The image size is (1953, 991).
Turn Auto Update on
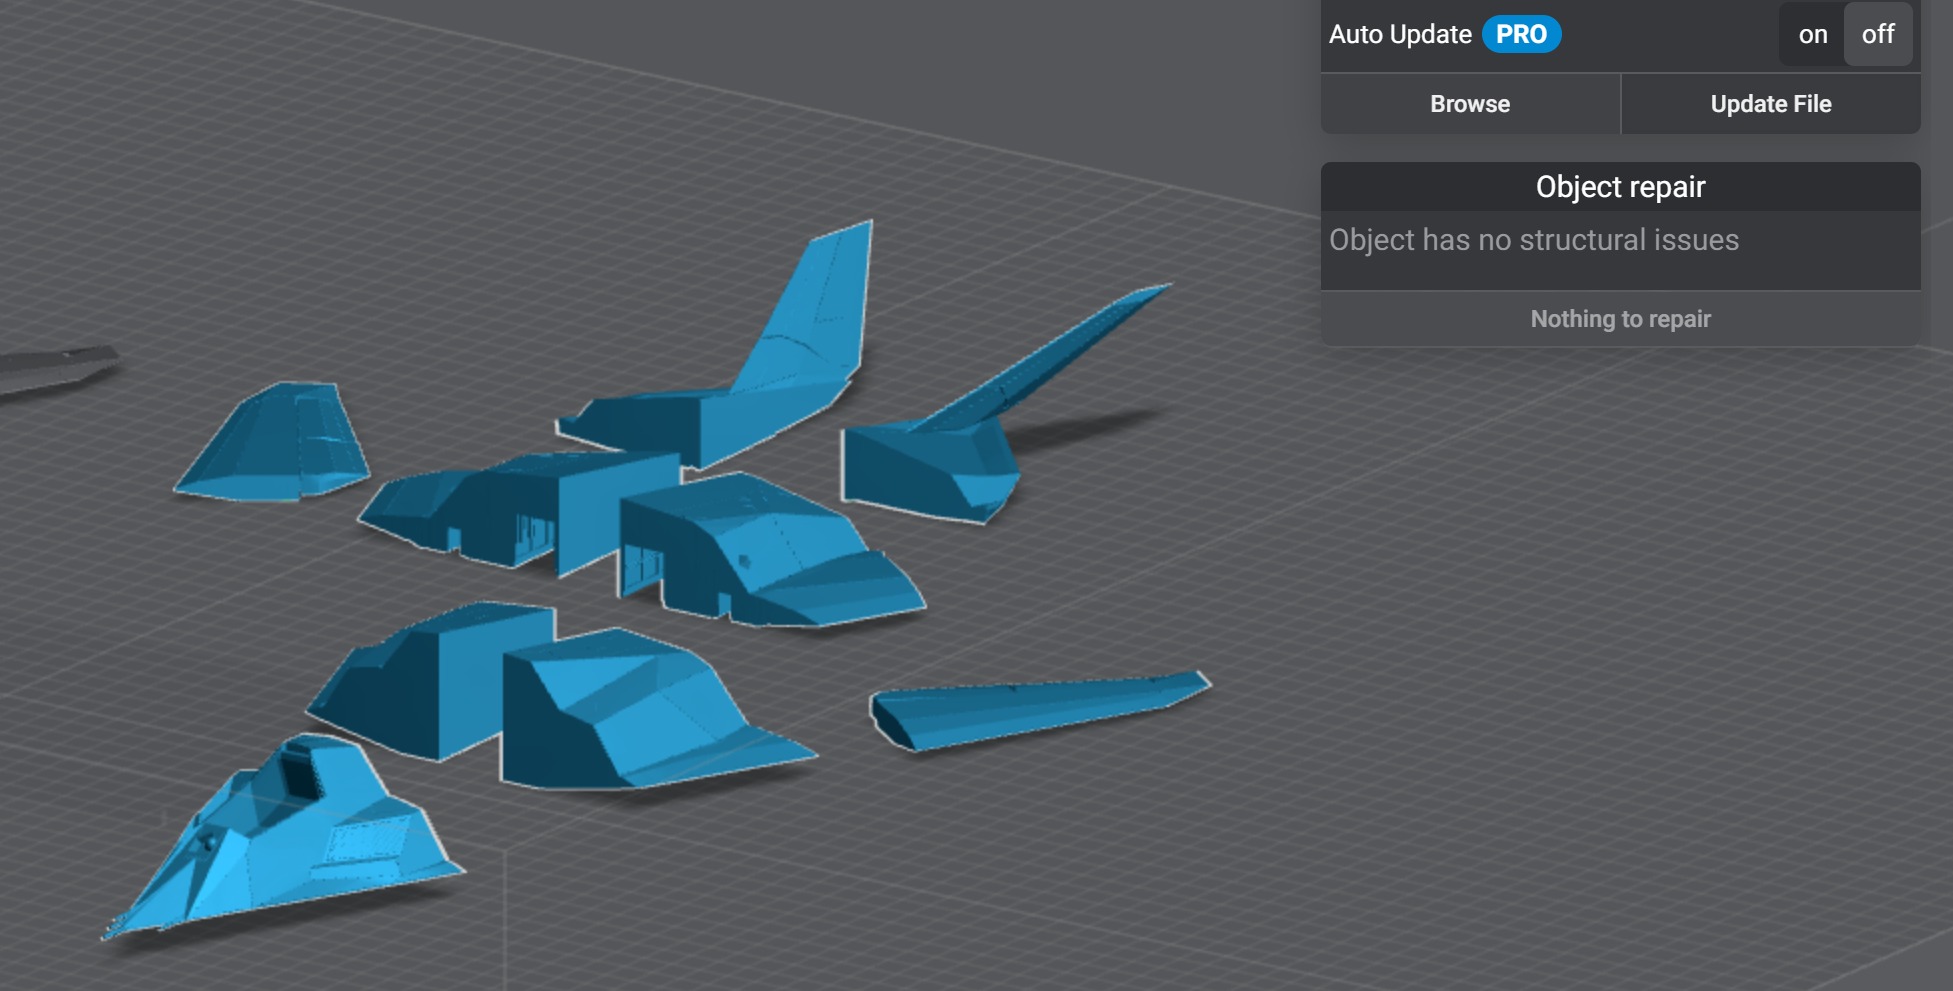point(1811,35)
